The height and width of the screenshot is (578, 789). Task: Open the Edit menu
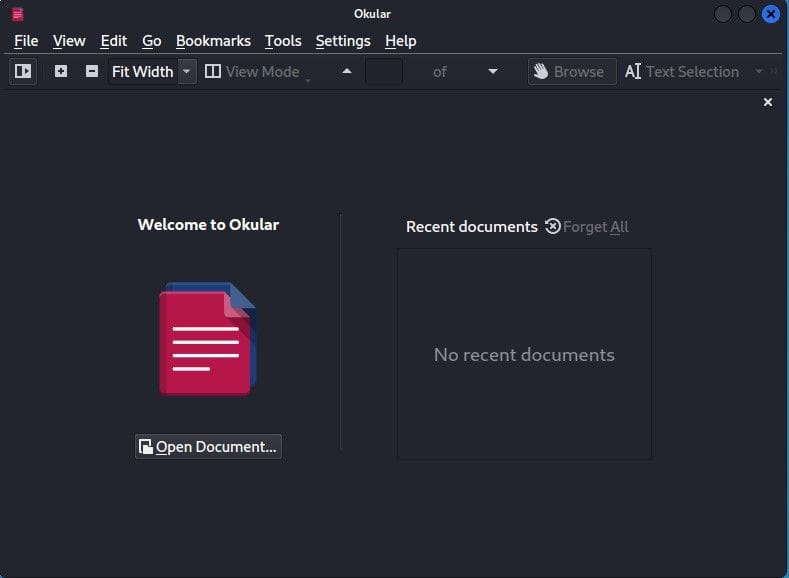coord(114,41)
